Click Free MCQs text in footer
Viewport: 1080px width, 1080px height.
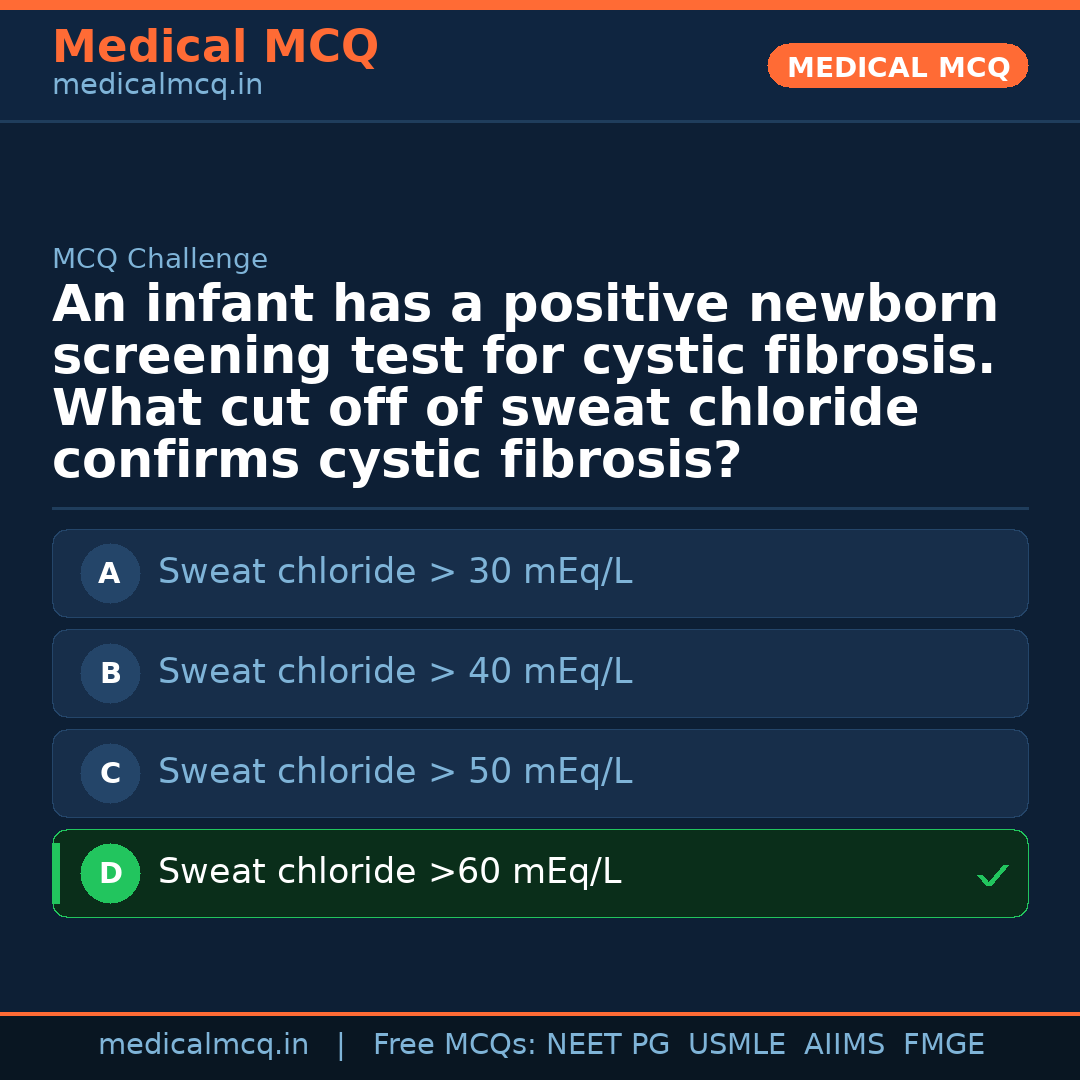pyautogui.click(x=454, y=1045)
